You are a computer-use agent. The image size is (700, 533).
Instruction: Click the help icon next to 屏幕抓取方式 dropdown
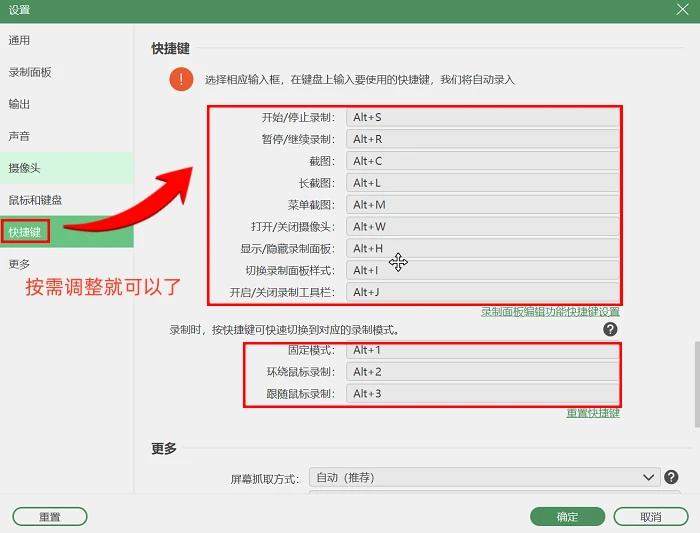[x=671, y=477]
